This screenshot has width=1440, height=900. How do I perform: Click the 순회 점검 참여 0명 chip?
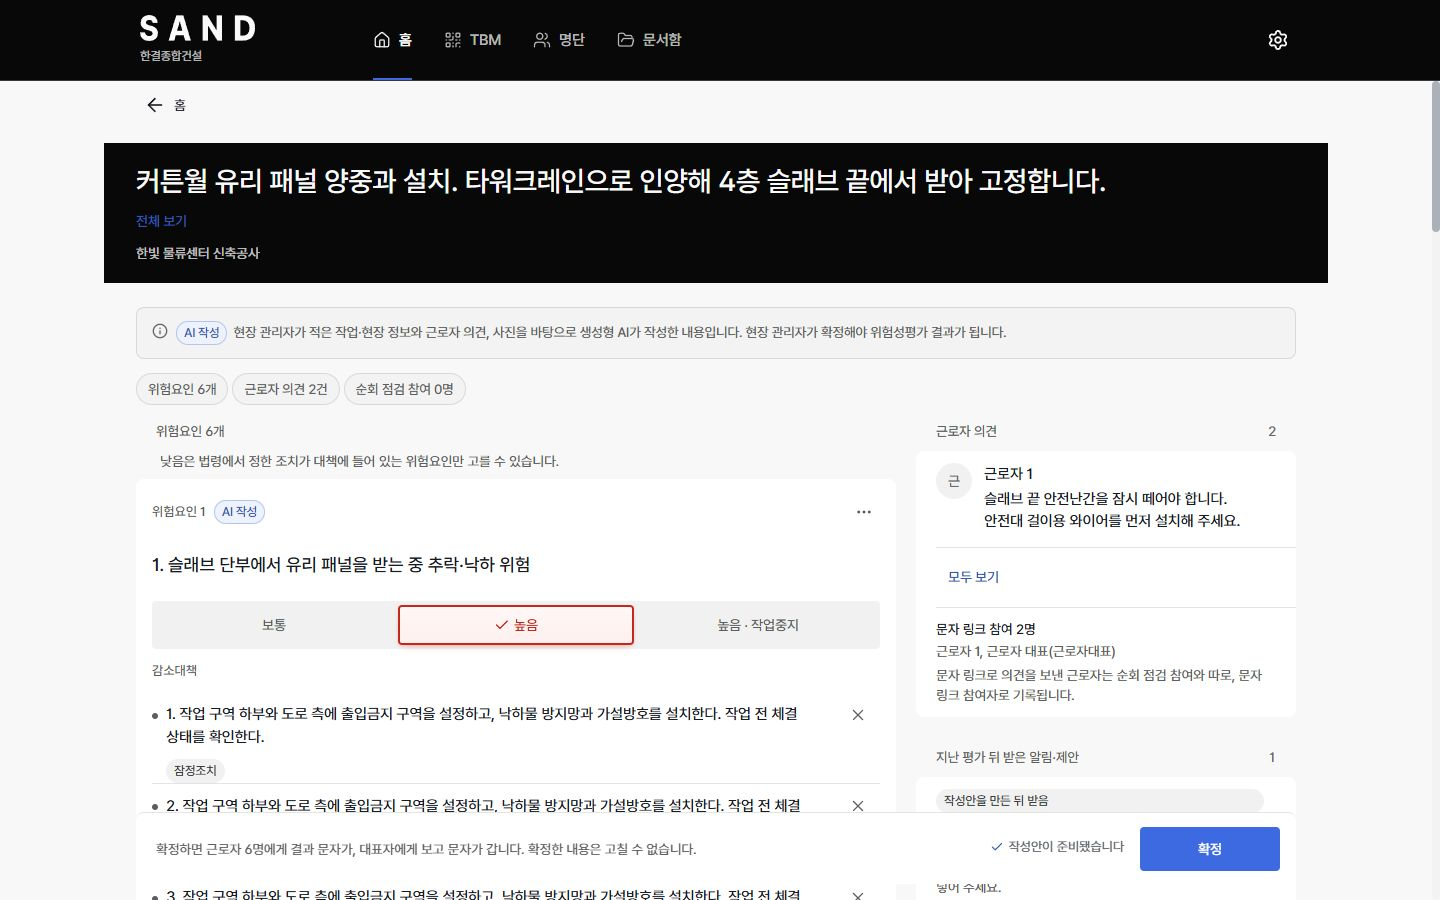(405, 389)
